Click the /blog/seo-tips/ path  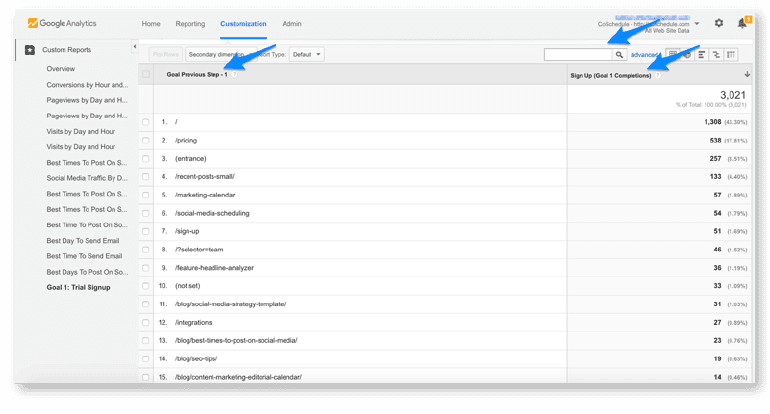(196, 359)
